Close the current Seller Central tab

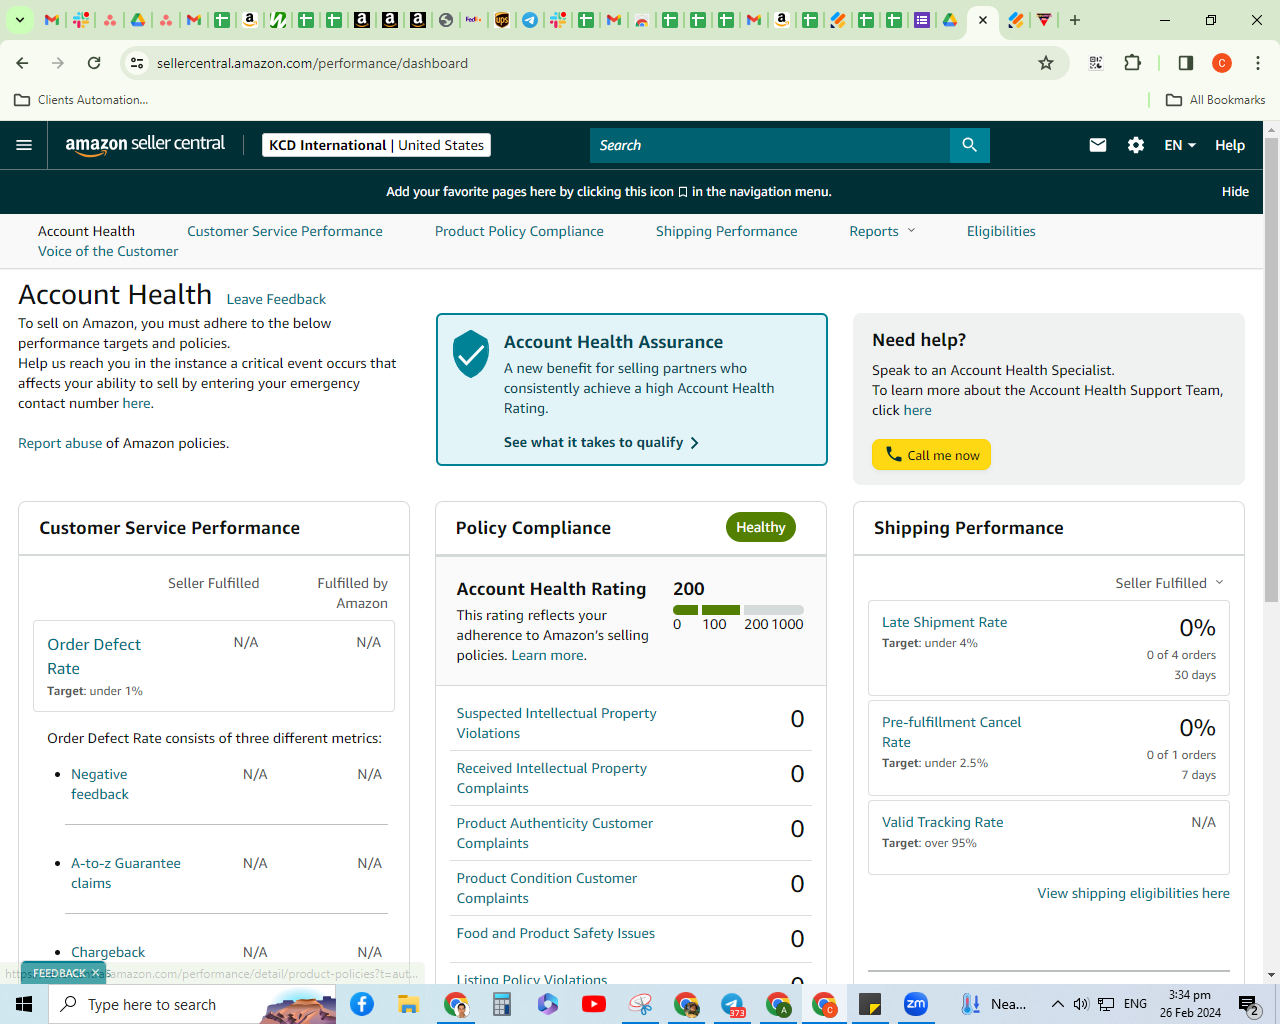pyautogui.click(x=983, y=20)
